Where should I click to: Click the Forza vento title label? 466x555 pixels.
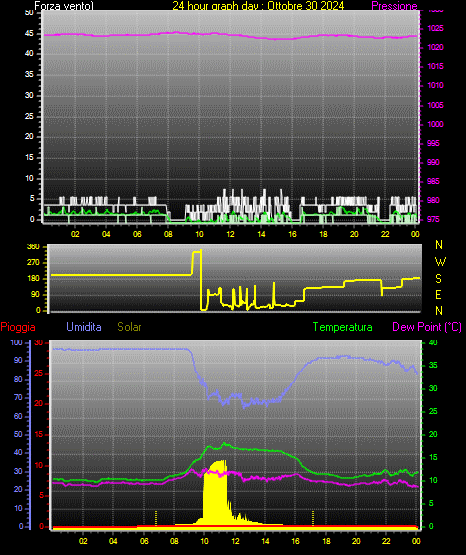click(x=64, y=6)
